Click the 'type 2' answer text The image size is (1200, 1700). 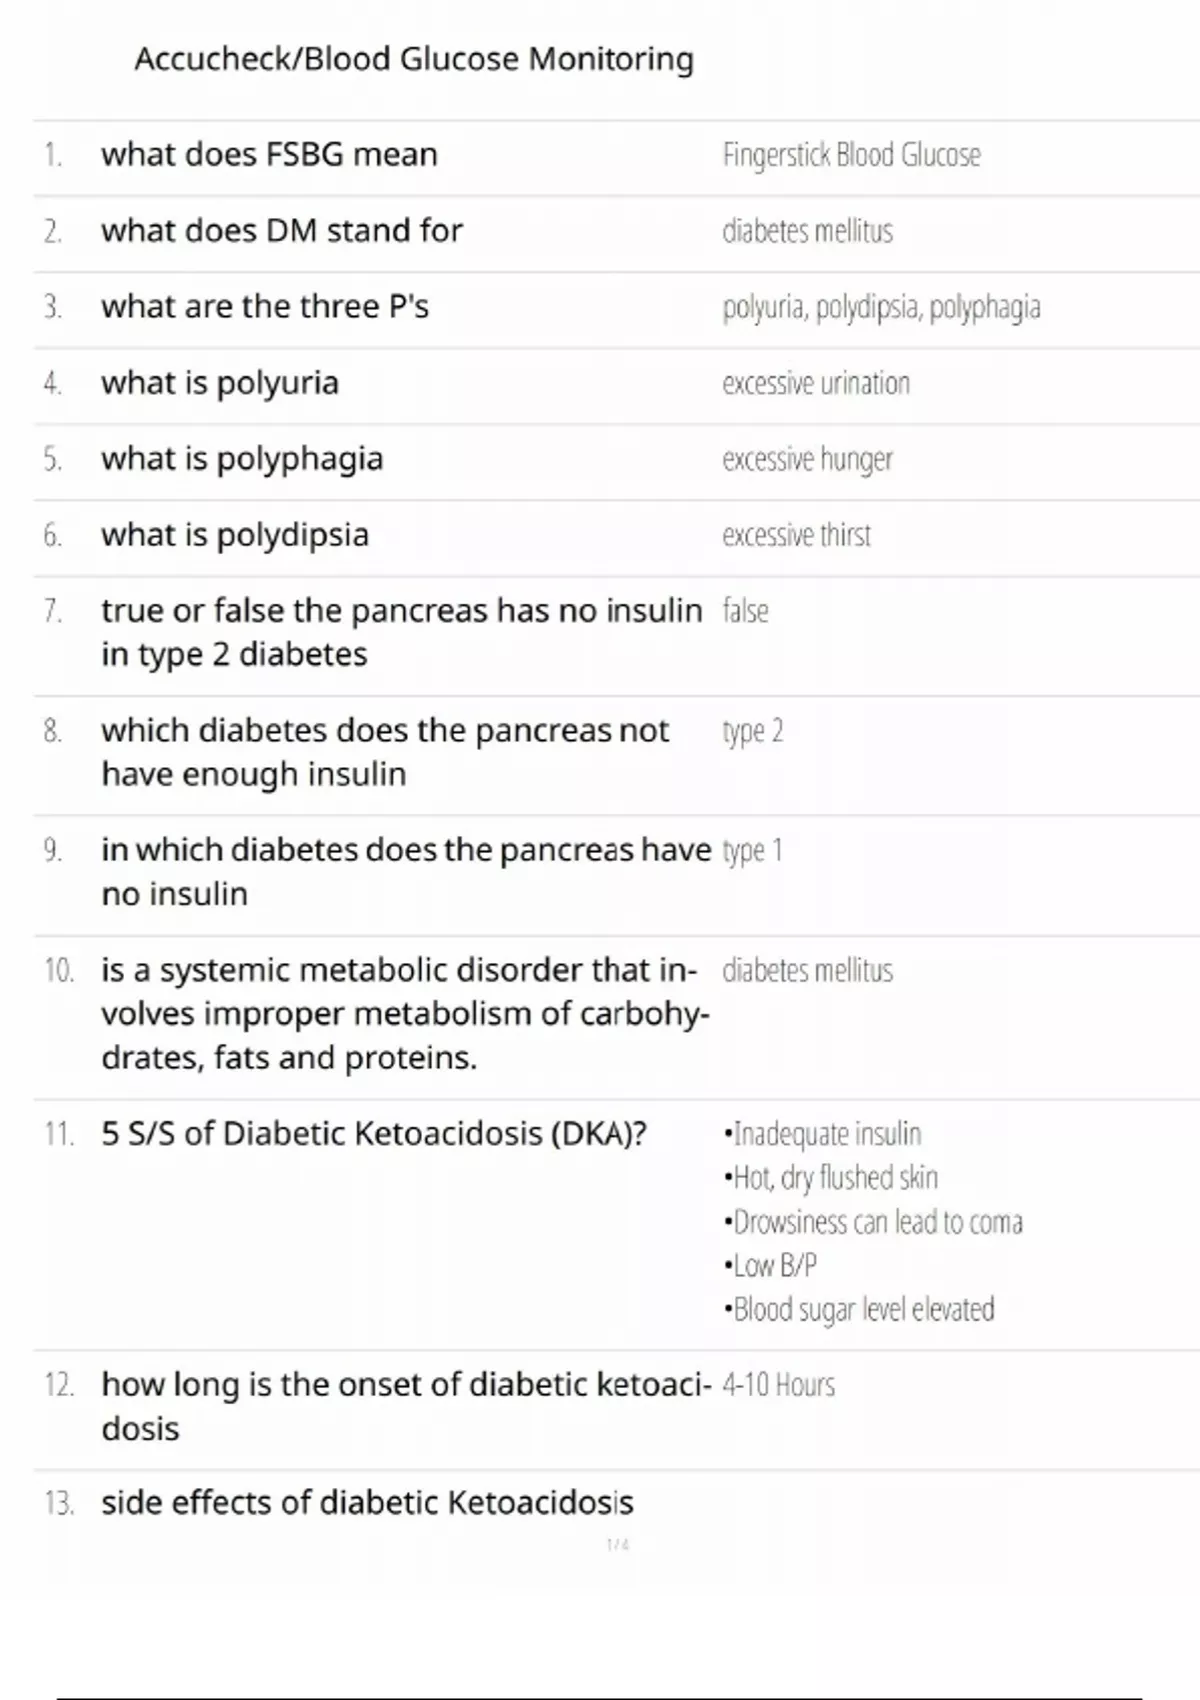pos(752,731)
